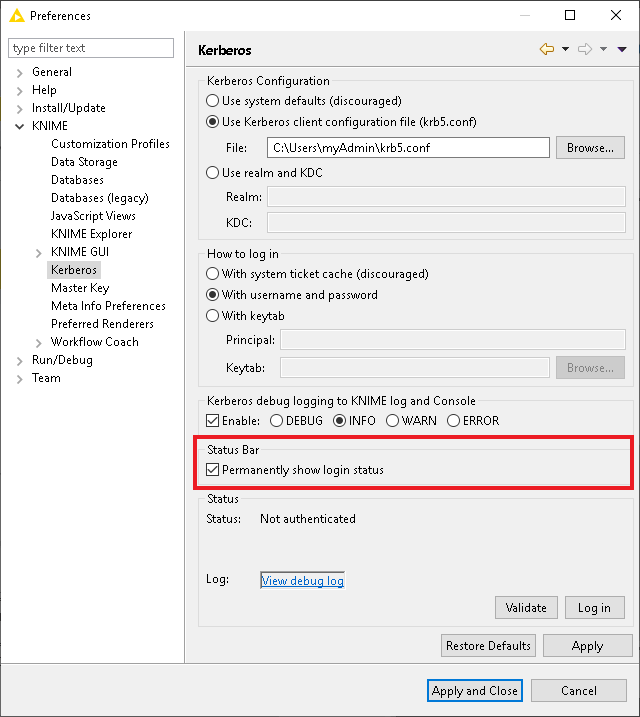Screen dimensions: 640x717
Task: Toggle Permanently show login status checkbox
Action: (213, 470)
